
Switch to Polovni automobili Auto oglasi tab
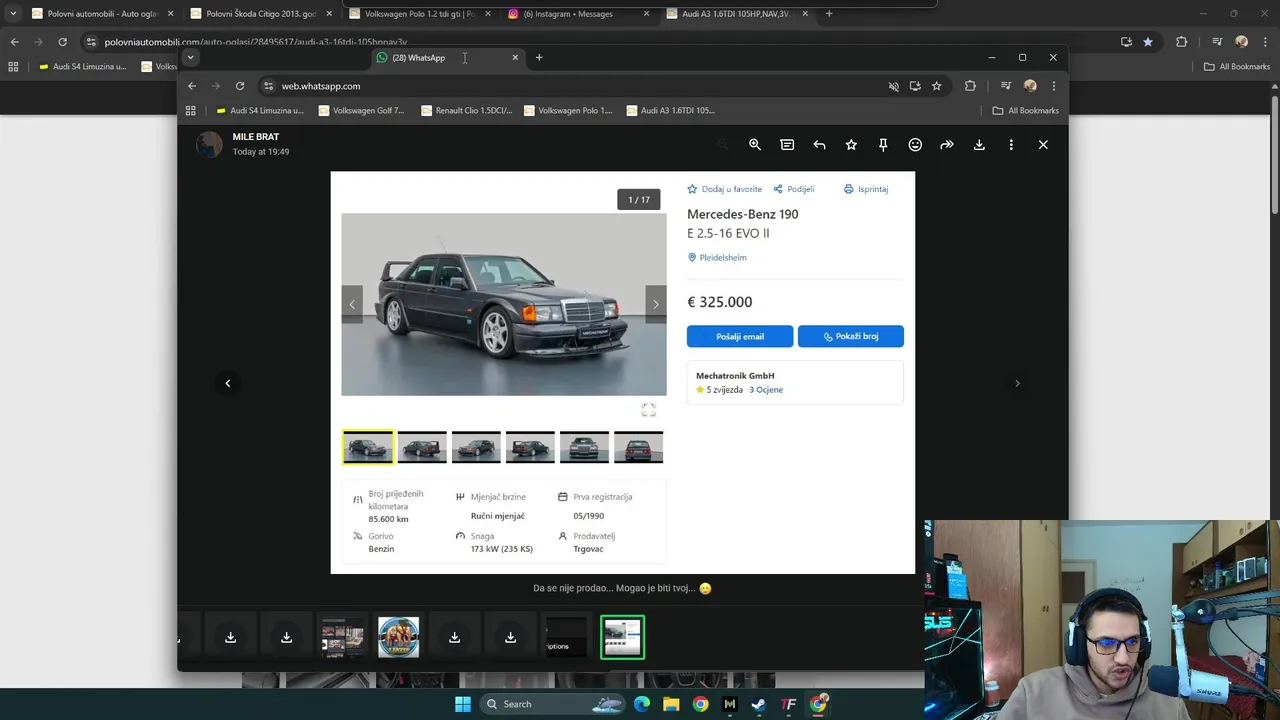pyautogui.click(x=101, y=14)
